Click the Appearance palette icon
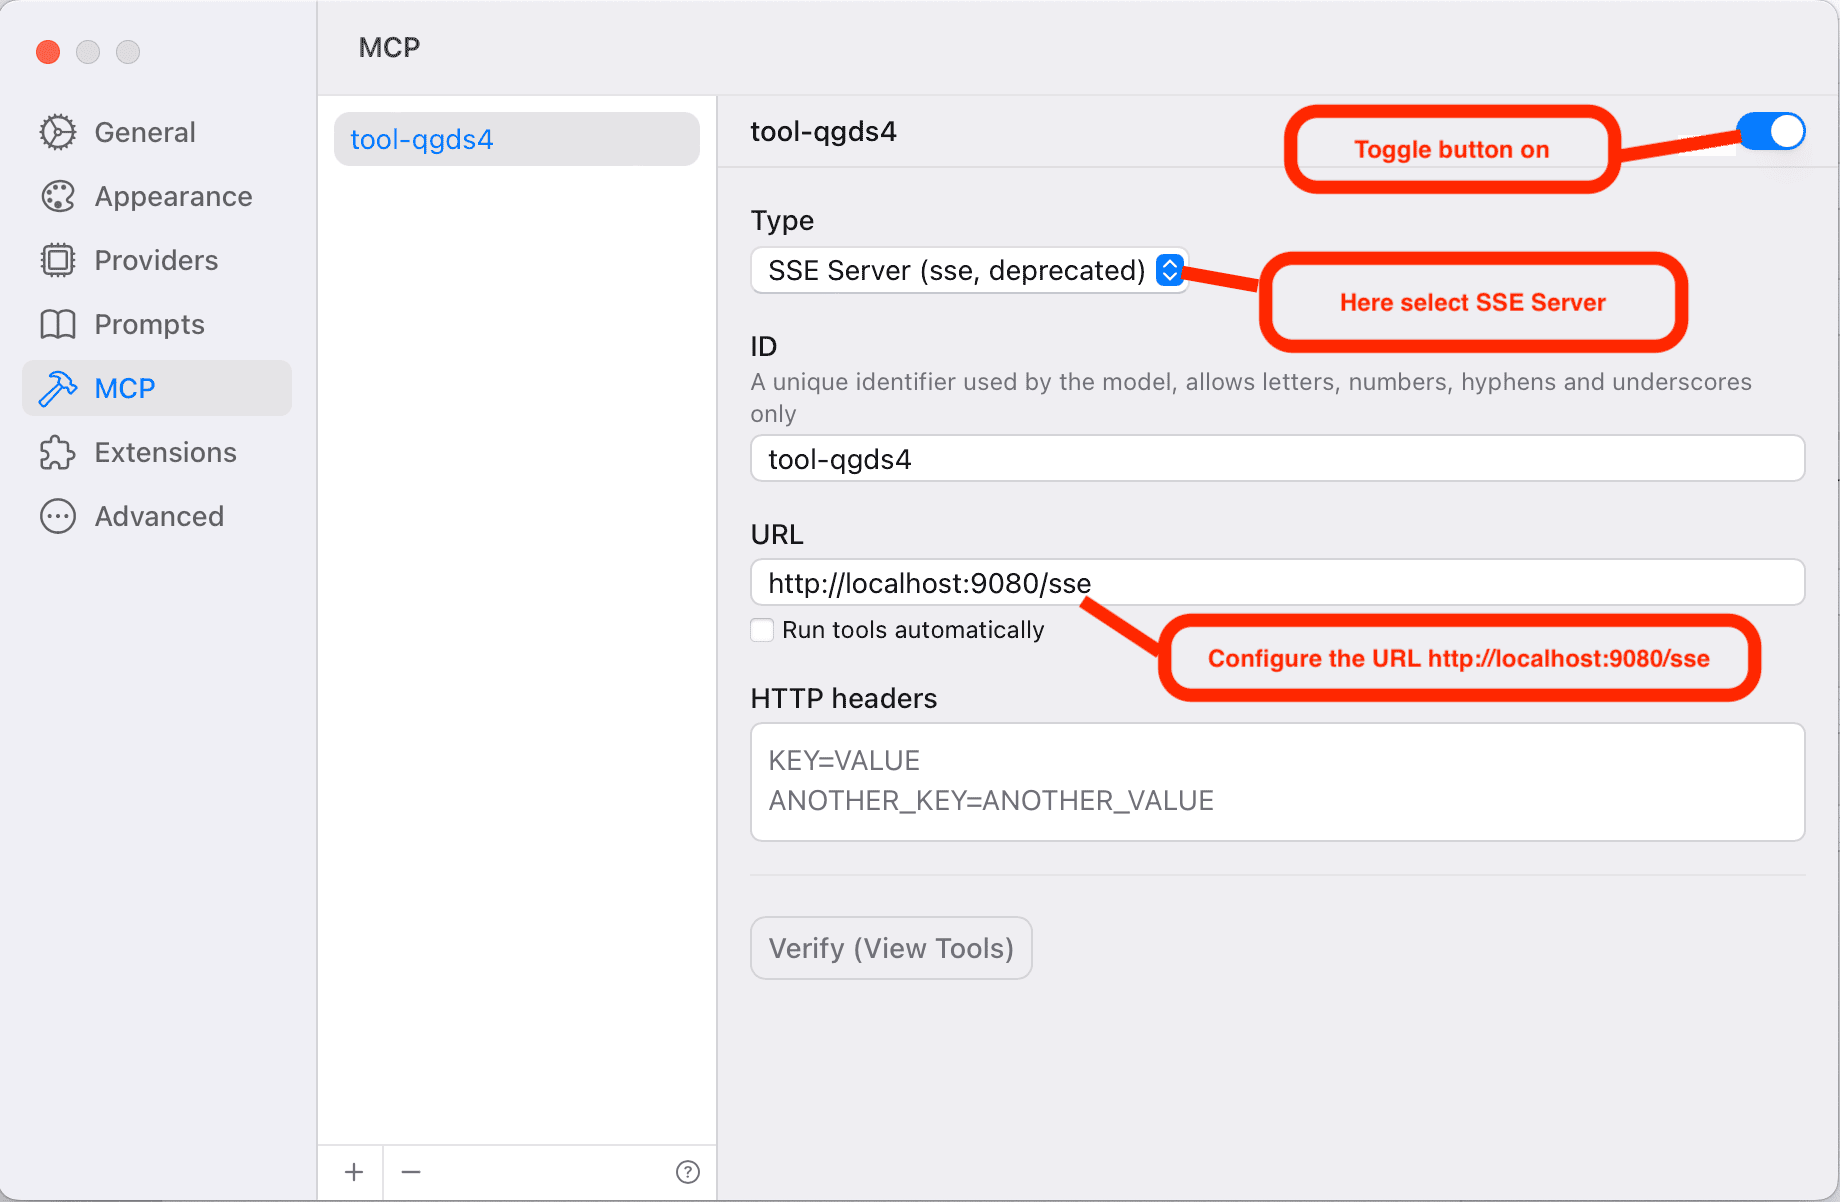Image resolution: width=1840 pixels, height=1202 pixels. 58,196
